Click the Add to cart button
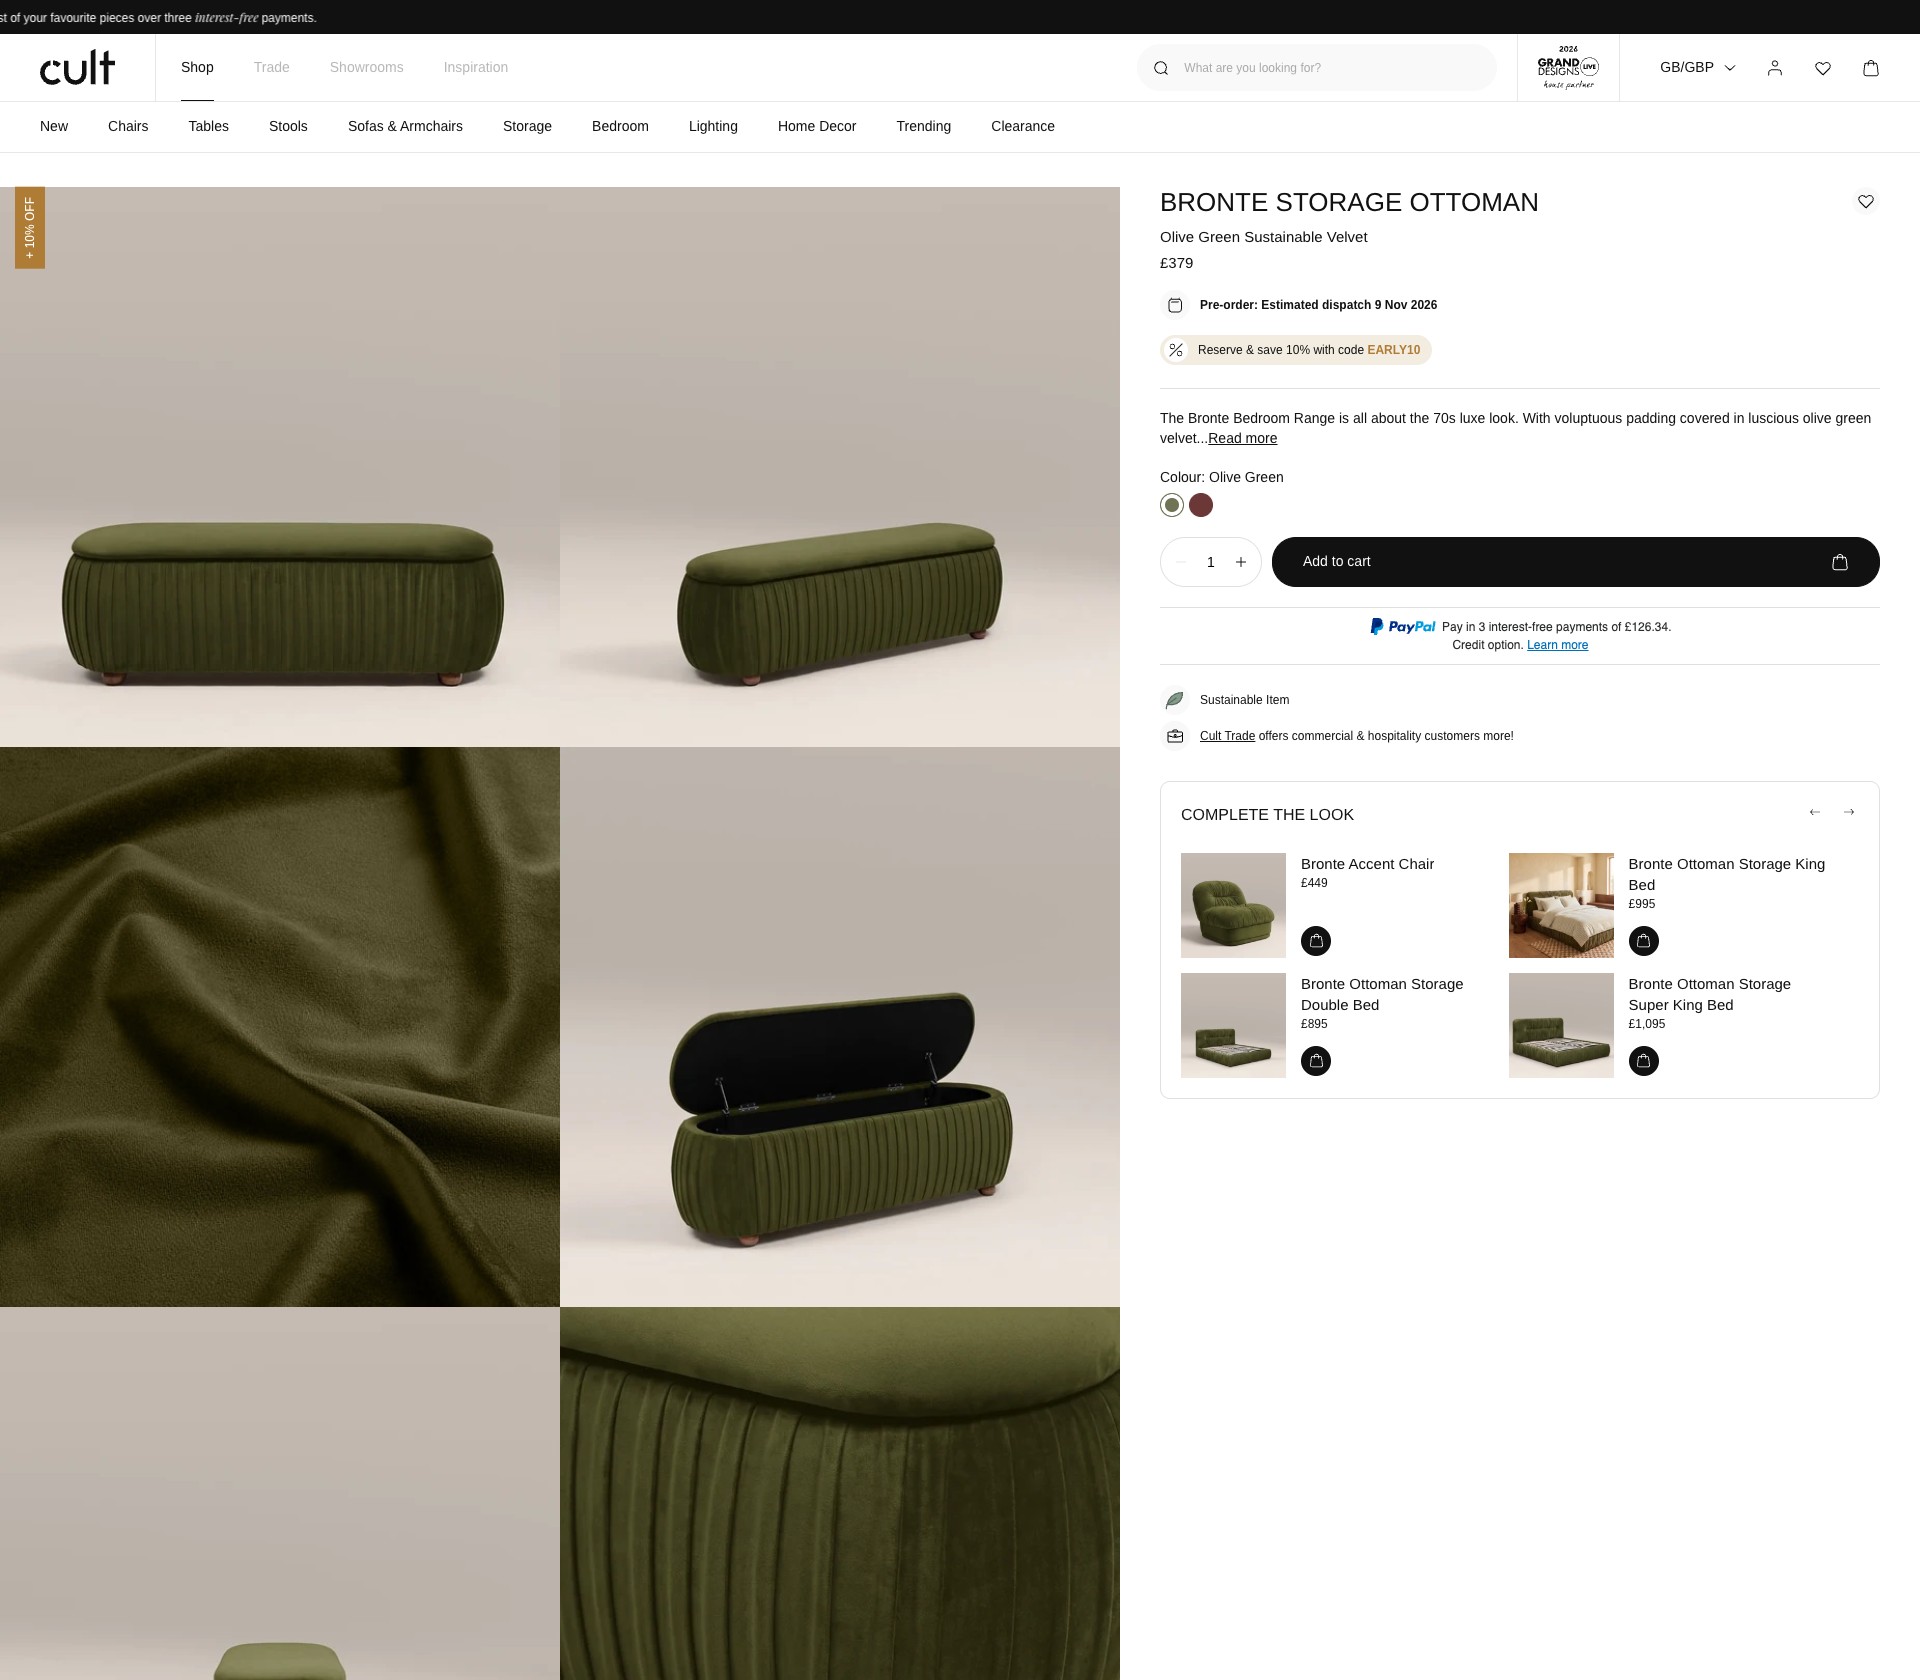 tap(1576, 562)
